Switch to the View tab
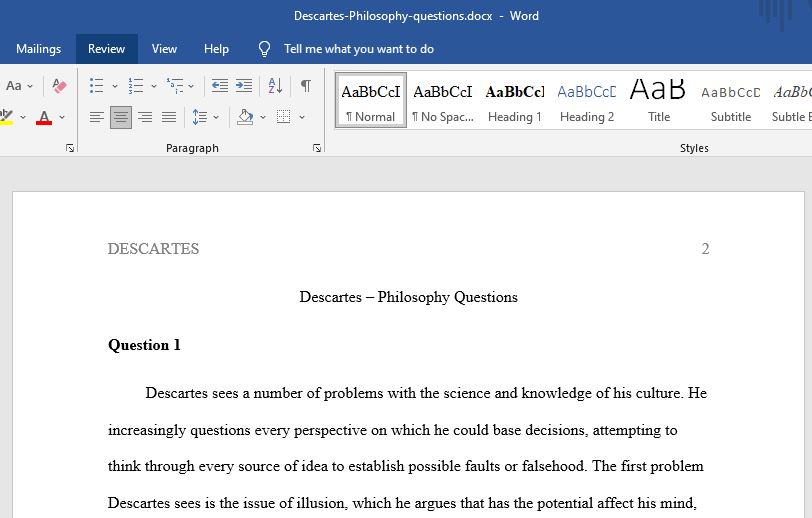This screenshot has height=518, width=812. coord(164,49)
